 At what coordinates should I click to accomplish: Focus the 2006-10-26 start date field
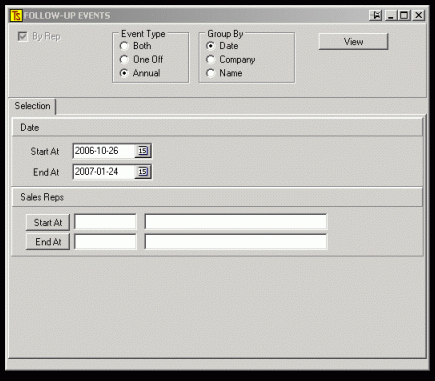104,151
